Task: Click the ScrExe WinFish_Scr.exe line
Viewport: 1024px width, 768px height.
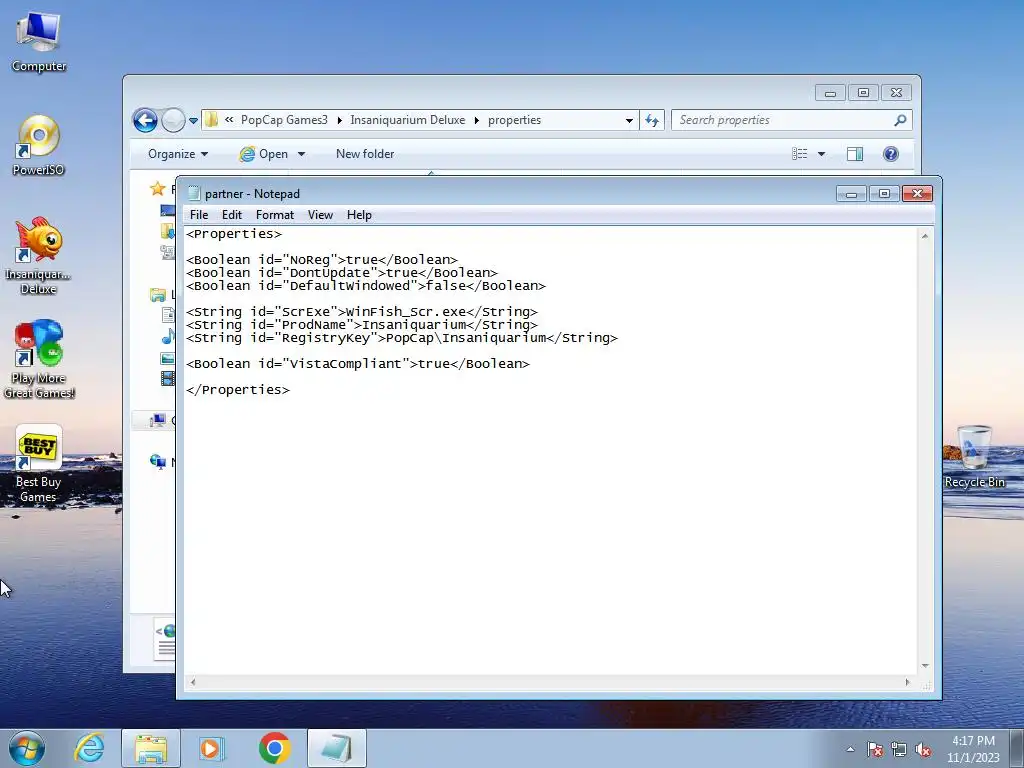Action: [x=362, y=312]
